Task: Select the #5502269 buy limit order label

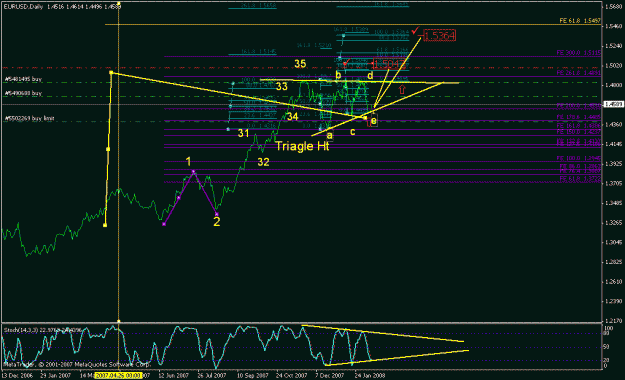Action: tap(29, 118)
